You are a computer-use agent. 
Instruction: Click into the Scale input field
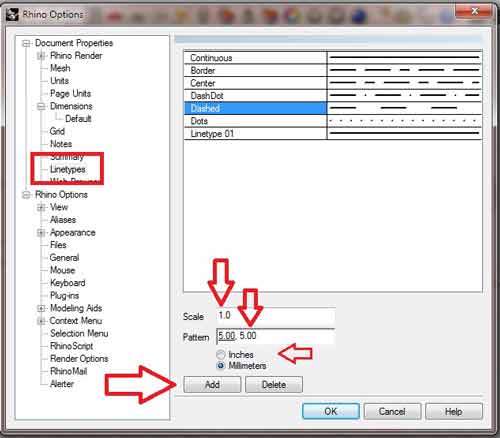pyautogui.click(x=275, y=315)
